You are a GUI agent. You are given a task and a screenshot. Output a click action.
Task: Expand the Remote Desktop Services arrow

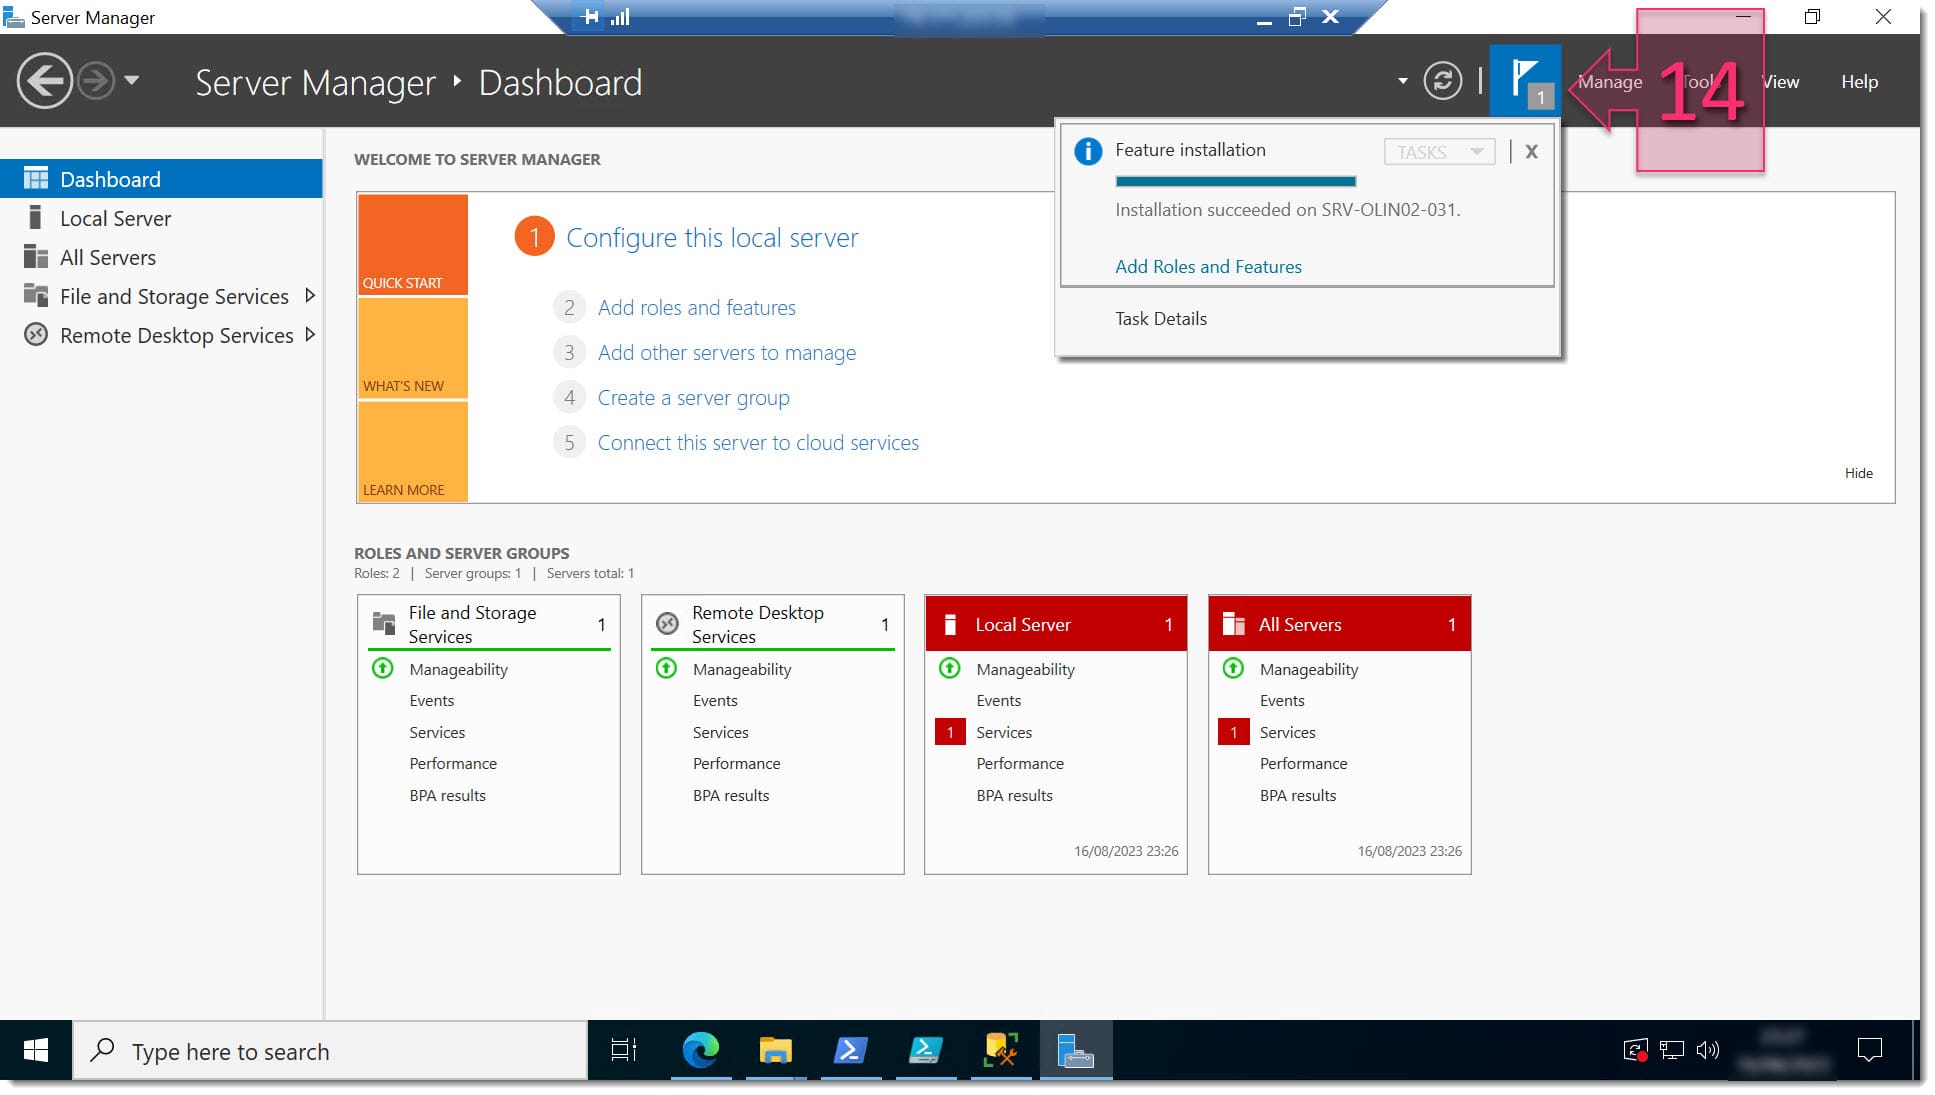pos(310,335)
